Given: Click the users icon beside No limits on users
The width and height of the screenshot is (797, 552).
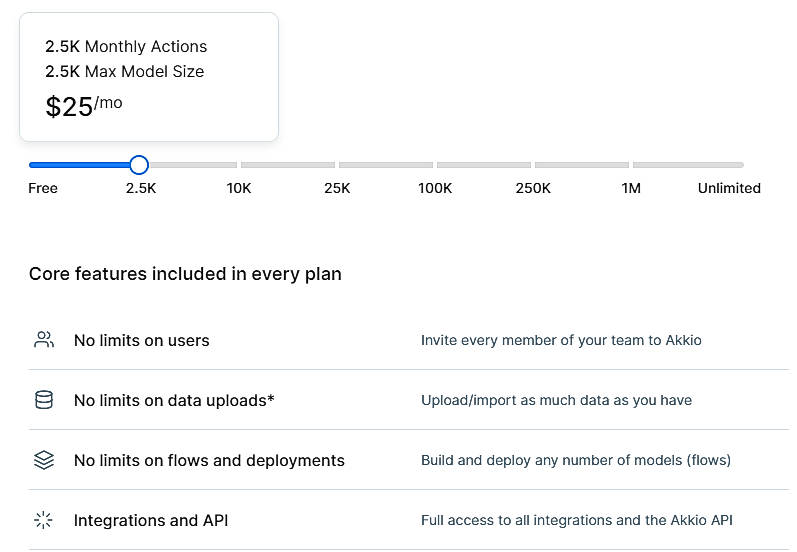Looking at the screenshot, I should tap(43, 340).
